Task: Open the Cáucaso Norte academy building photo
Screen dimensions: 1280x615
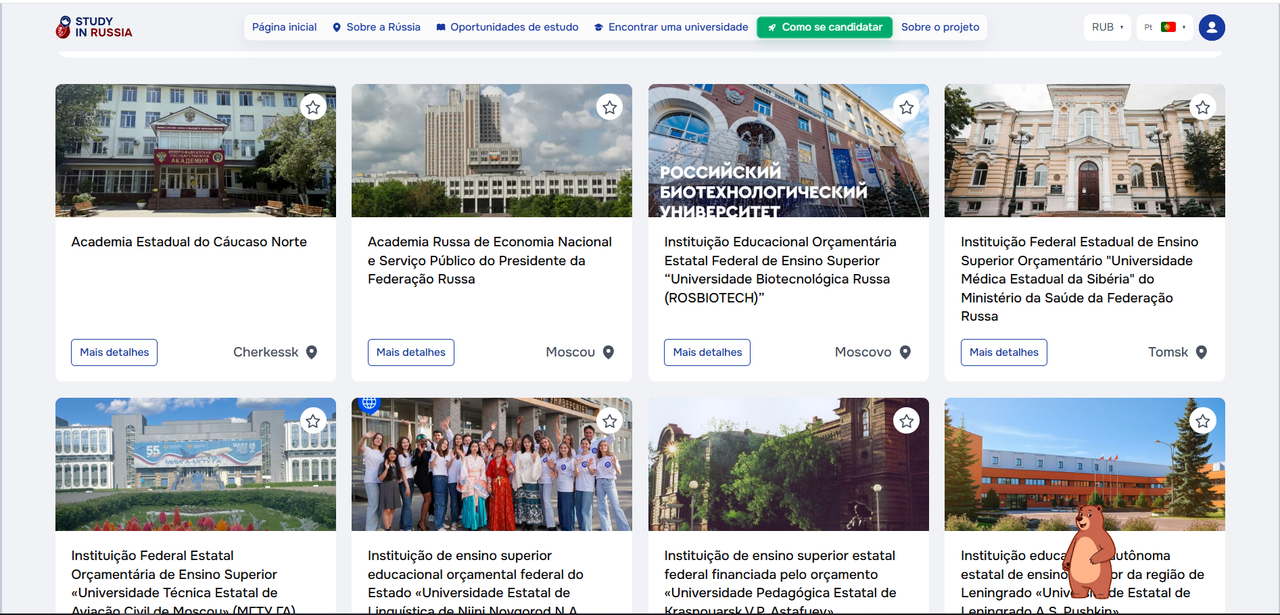Action: [195, 150]
